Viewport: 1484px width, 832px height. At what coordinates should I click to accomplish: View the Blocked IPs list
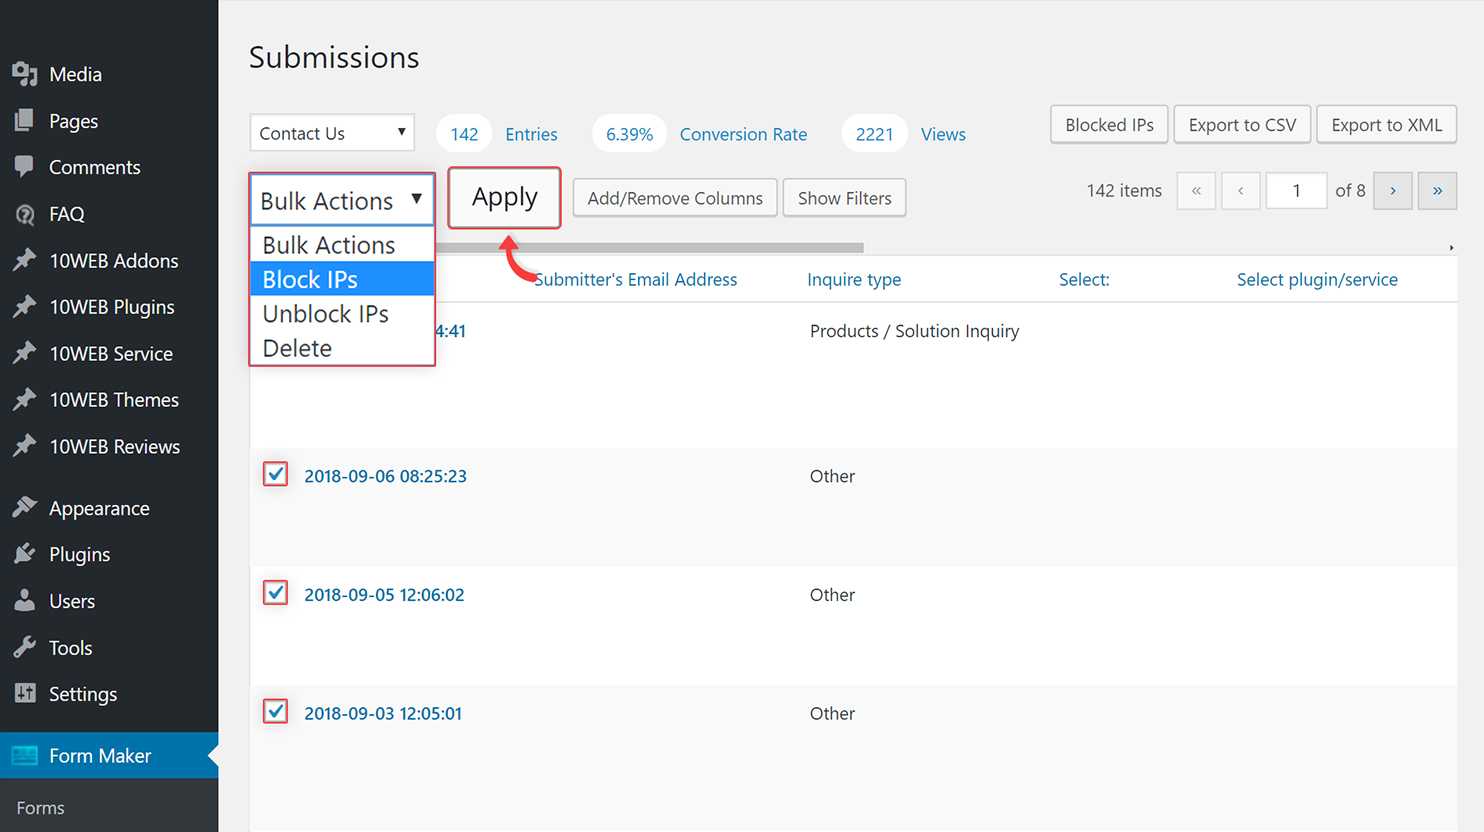pyautogui.click(x=1109, y=125)
